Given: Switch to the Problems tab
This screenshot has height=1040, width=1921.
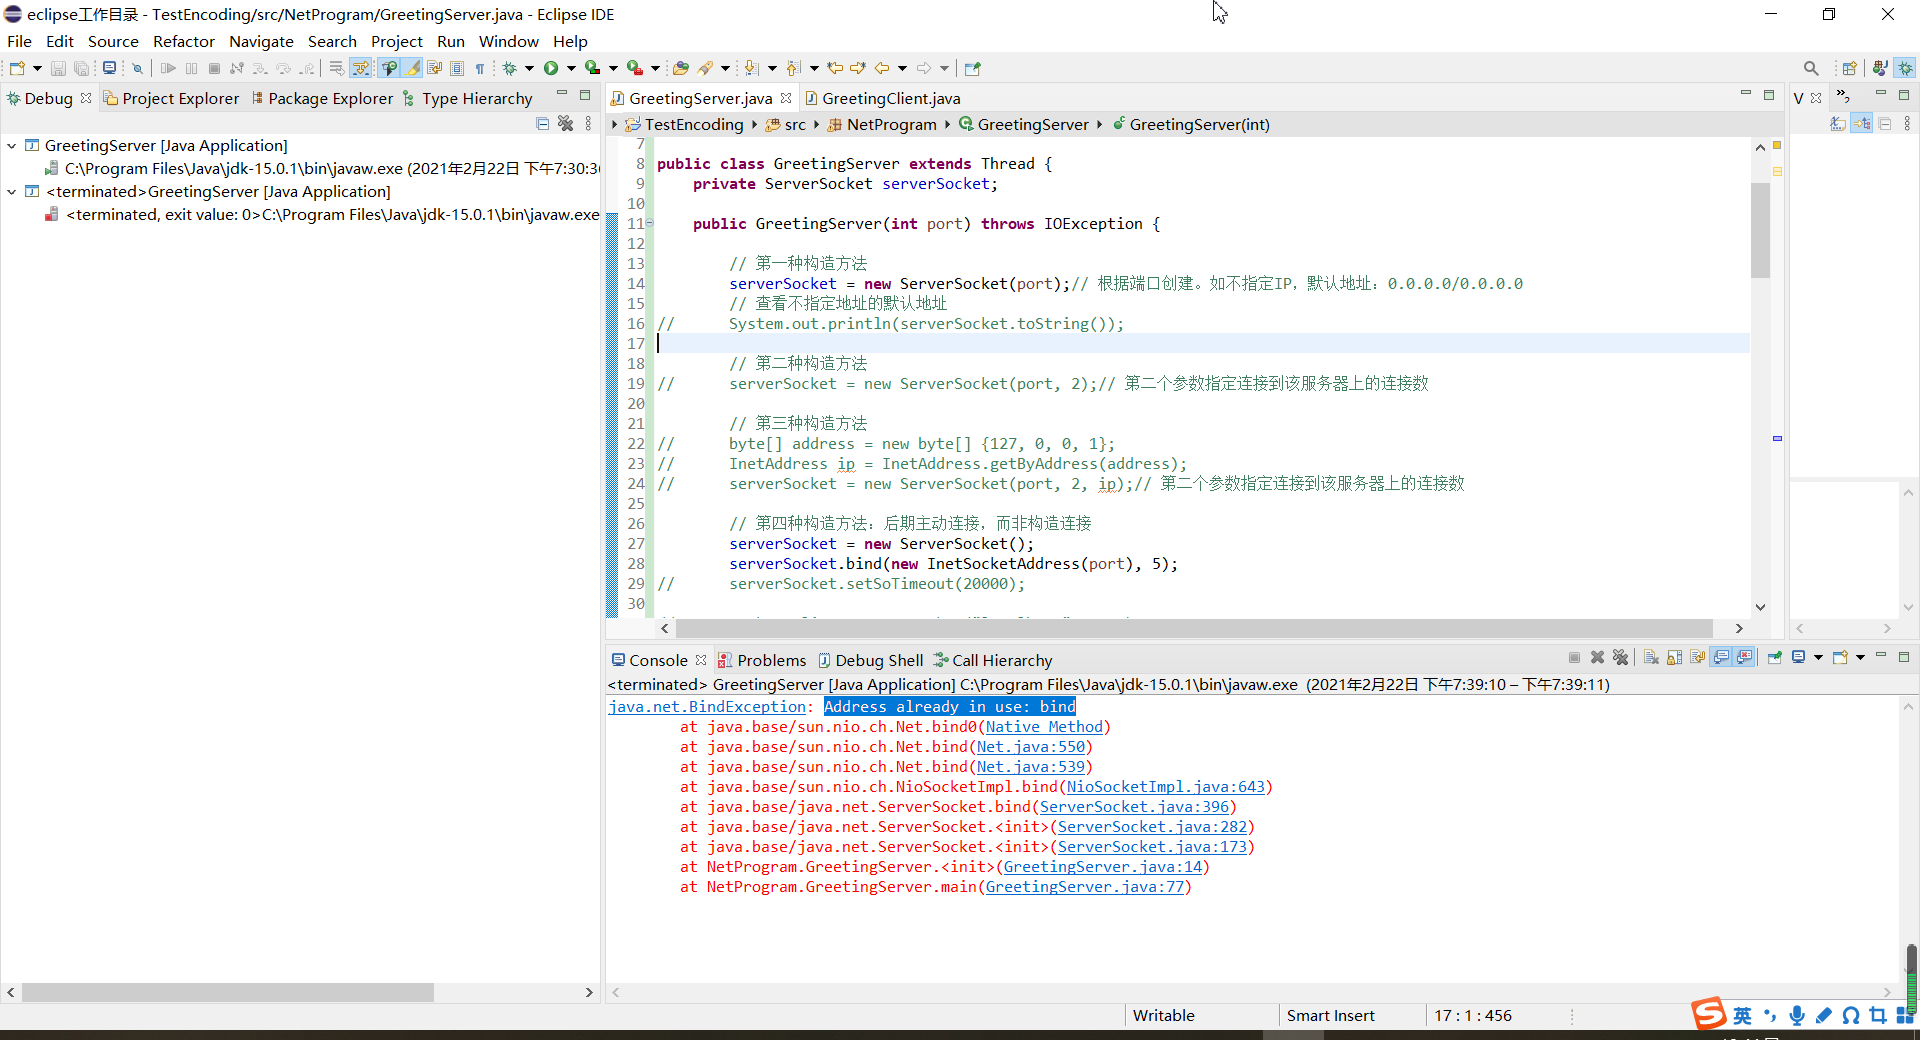Looking at the screenshot, I should click(x=762, y=660).
